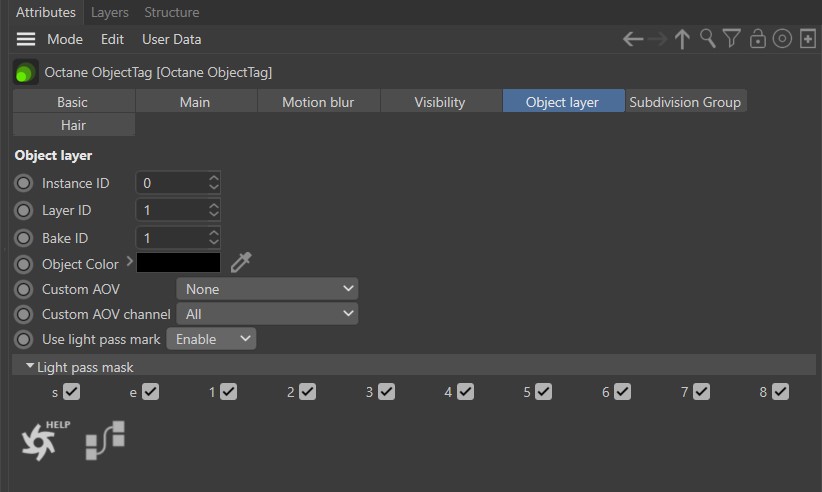Click the magnifier search icon
Screen dimensions: 822x492
(708, 39)
